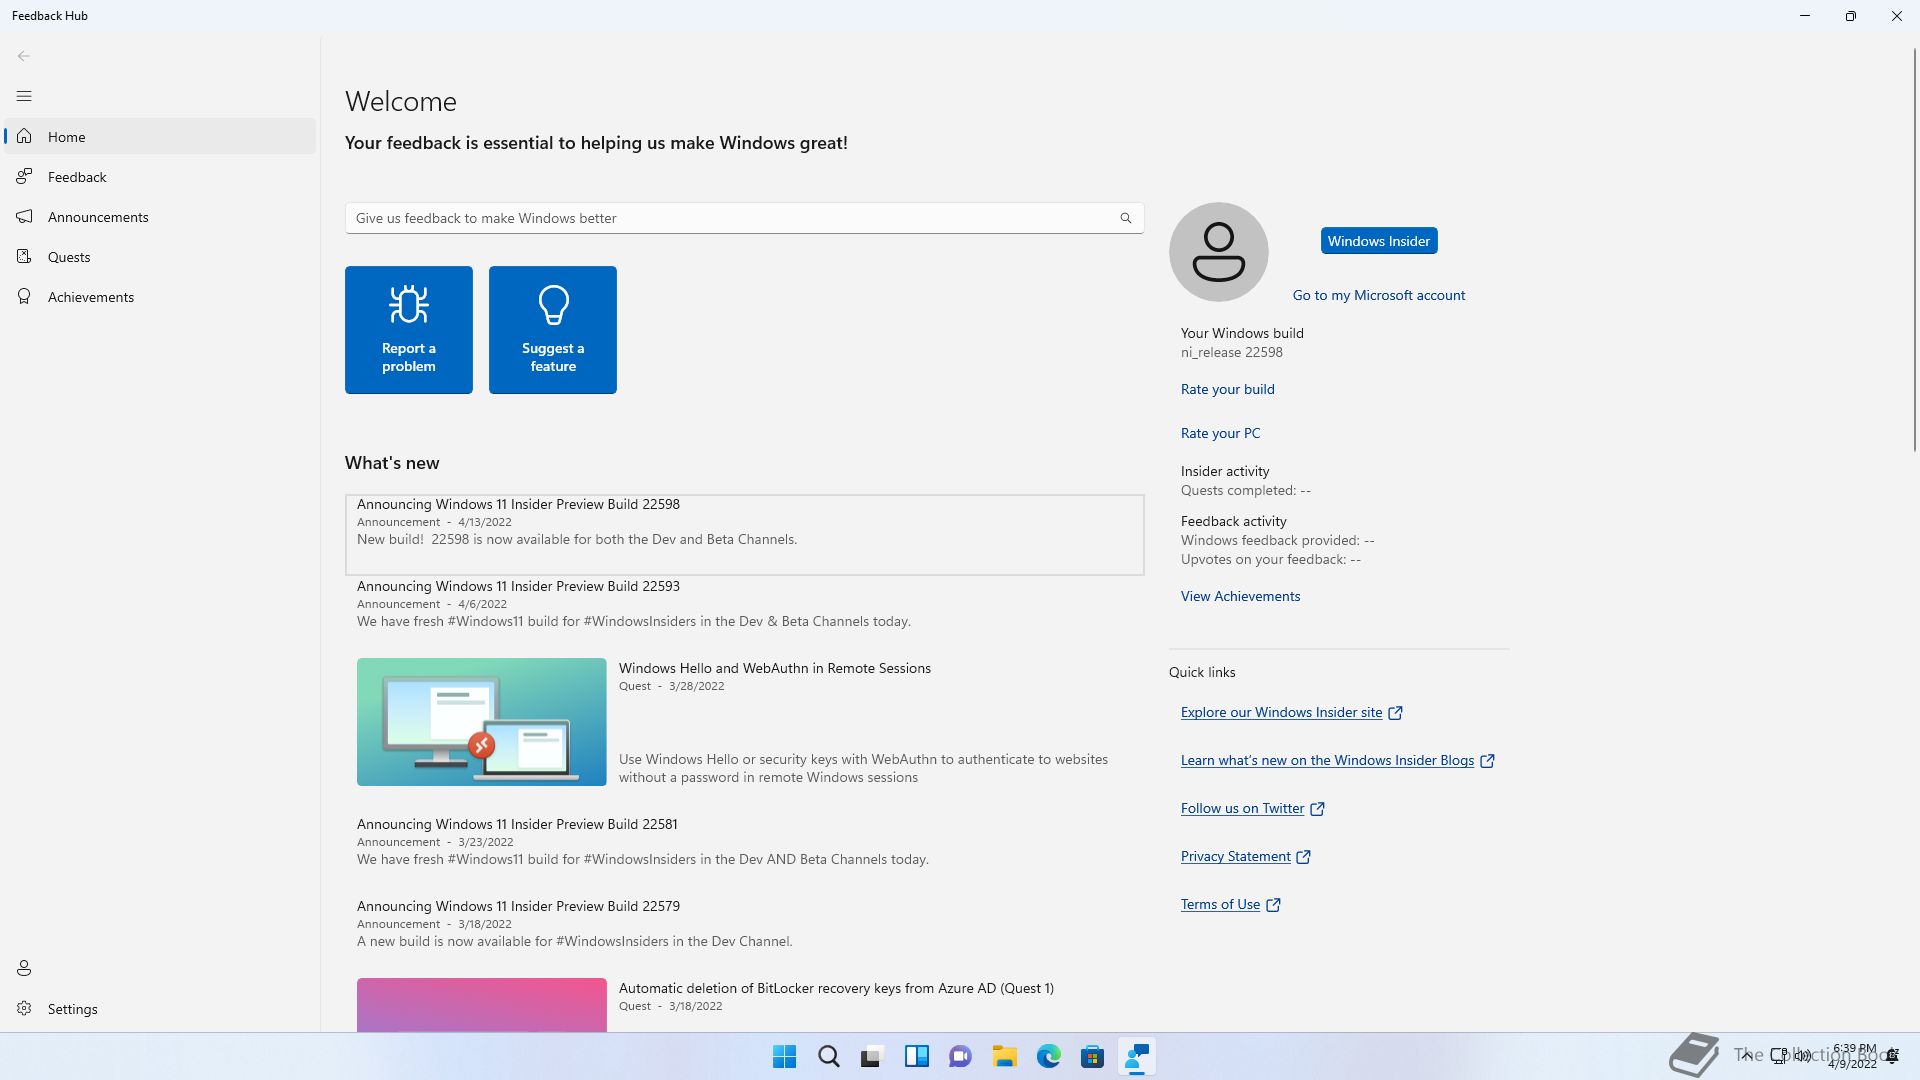Open File Explorer from the taskbar
This screenshot has width=1920, height=1080.
click(1005, 1056)
